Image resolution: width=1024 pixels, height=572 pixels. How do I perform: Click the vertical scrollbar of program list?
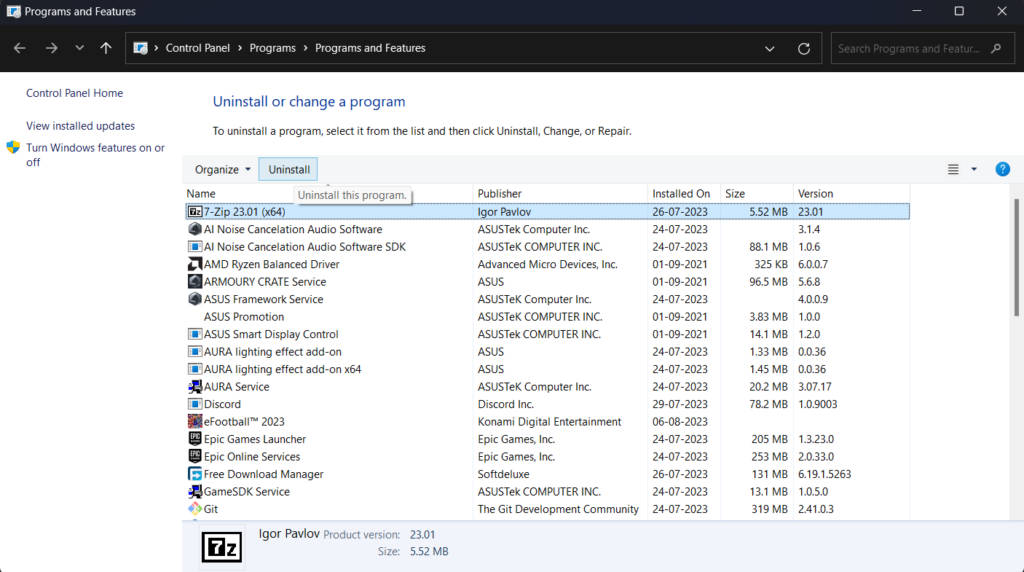click(x=1016, y=257)
